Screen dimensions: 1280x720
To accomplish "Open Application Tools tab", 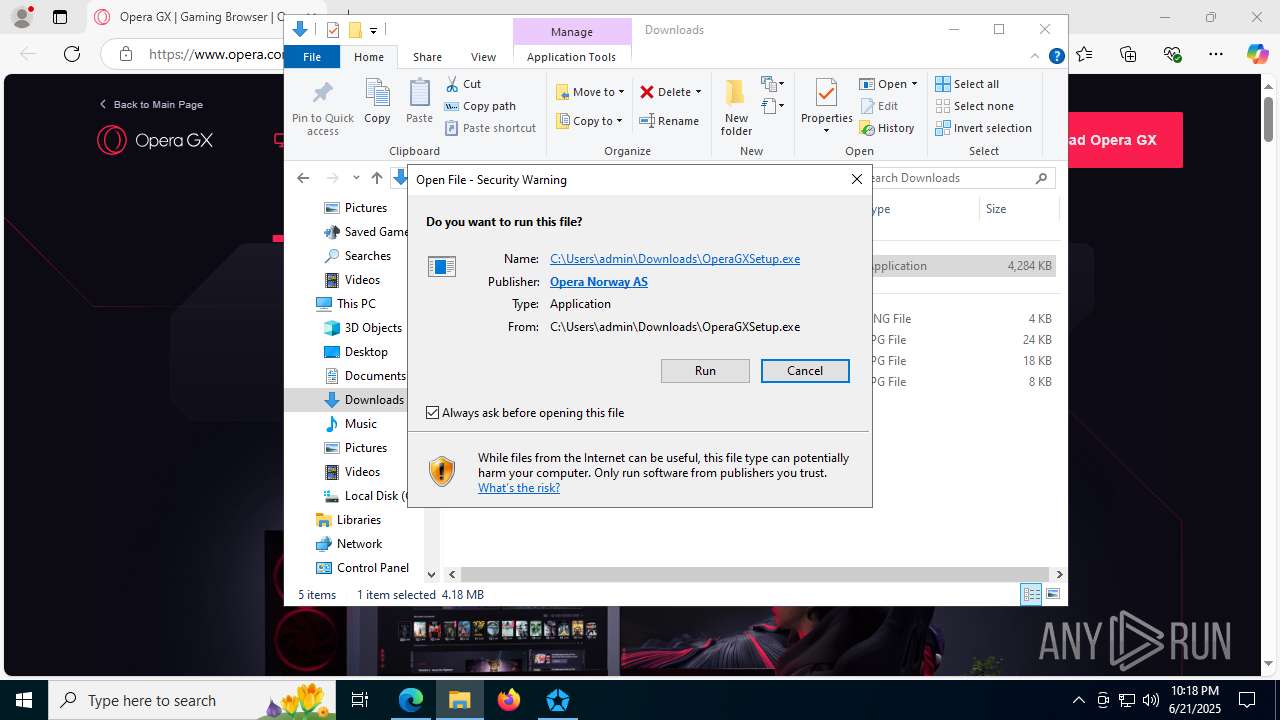I will [x=571, y=57].
